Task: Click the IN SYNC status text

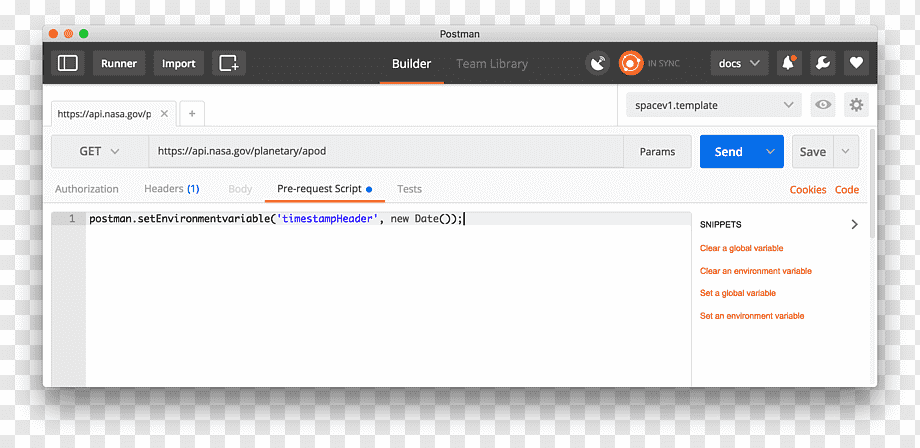Action: pyautogui.click(x=664, y=63)
